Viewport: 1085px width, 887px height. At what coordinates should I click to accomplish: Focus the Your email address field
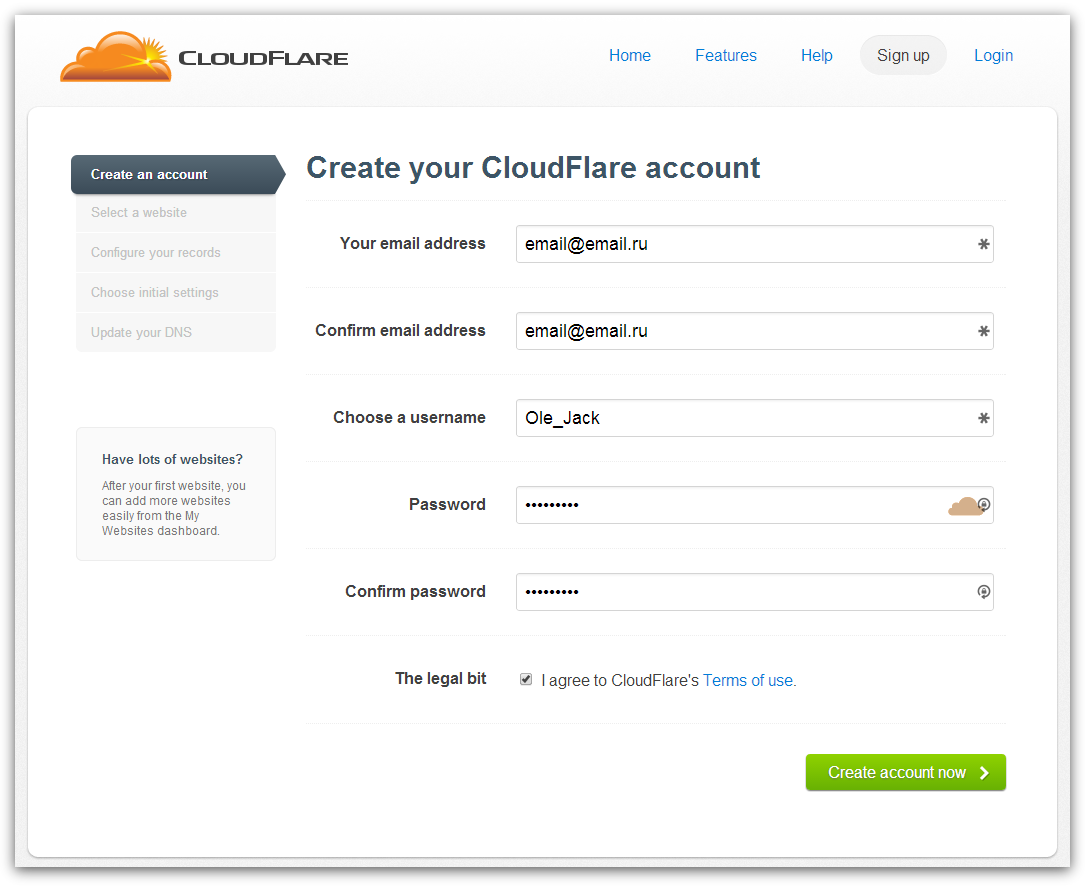pyautogui.click(x=754, y=244)
